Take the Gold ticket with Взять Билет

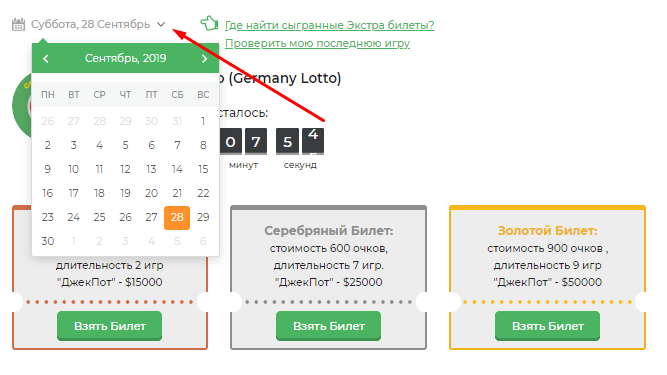tap(547, 326)
